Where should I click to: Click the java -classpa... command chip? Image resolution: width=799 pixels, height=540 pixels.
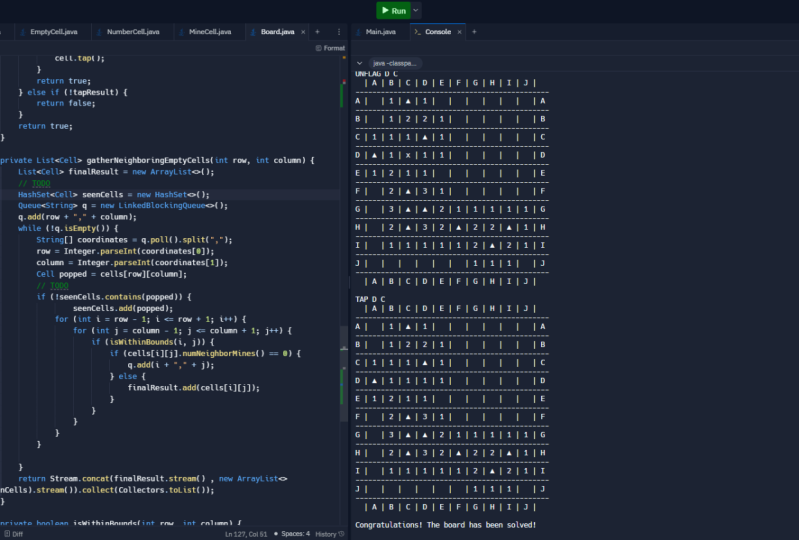tap(394, 63)
